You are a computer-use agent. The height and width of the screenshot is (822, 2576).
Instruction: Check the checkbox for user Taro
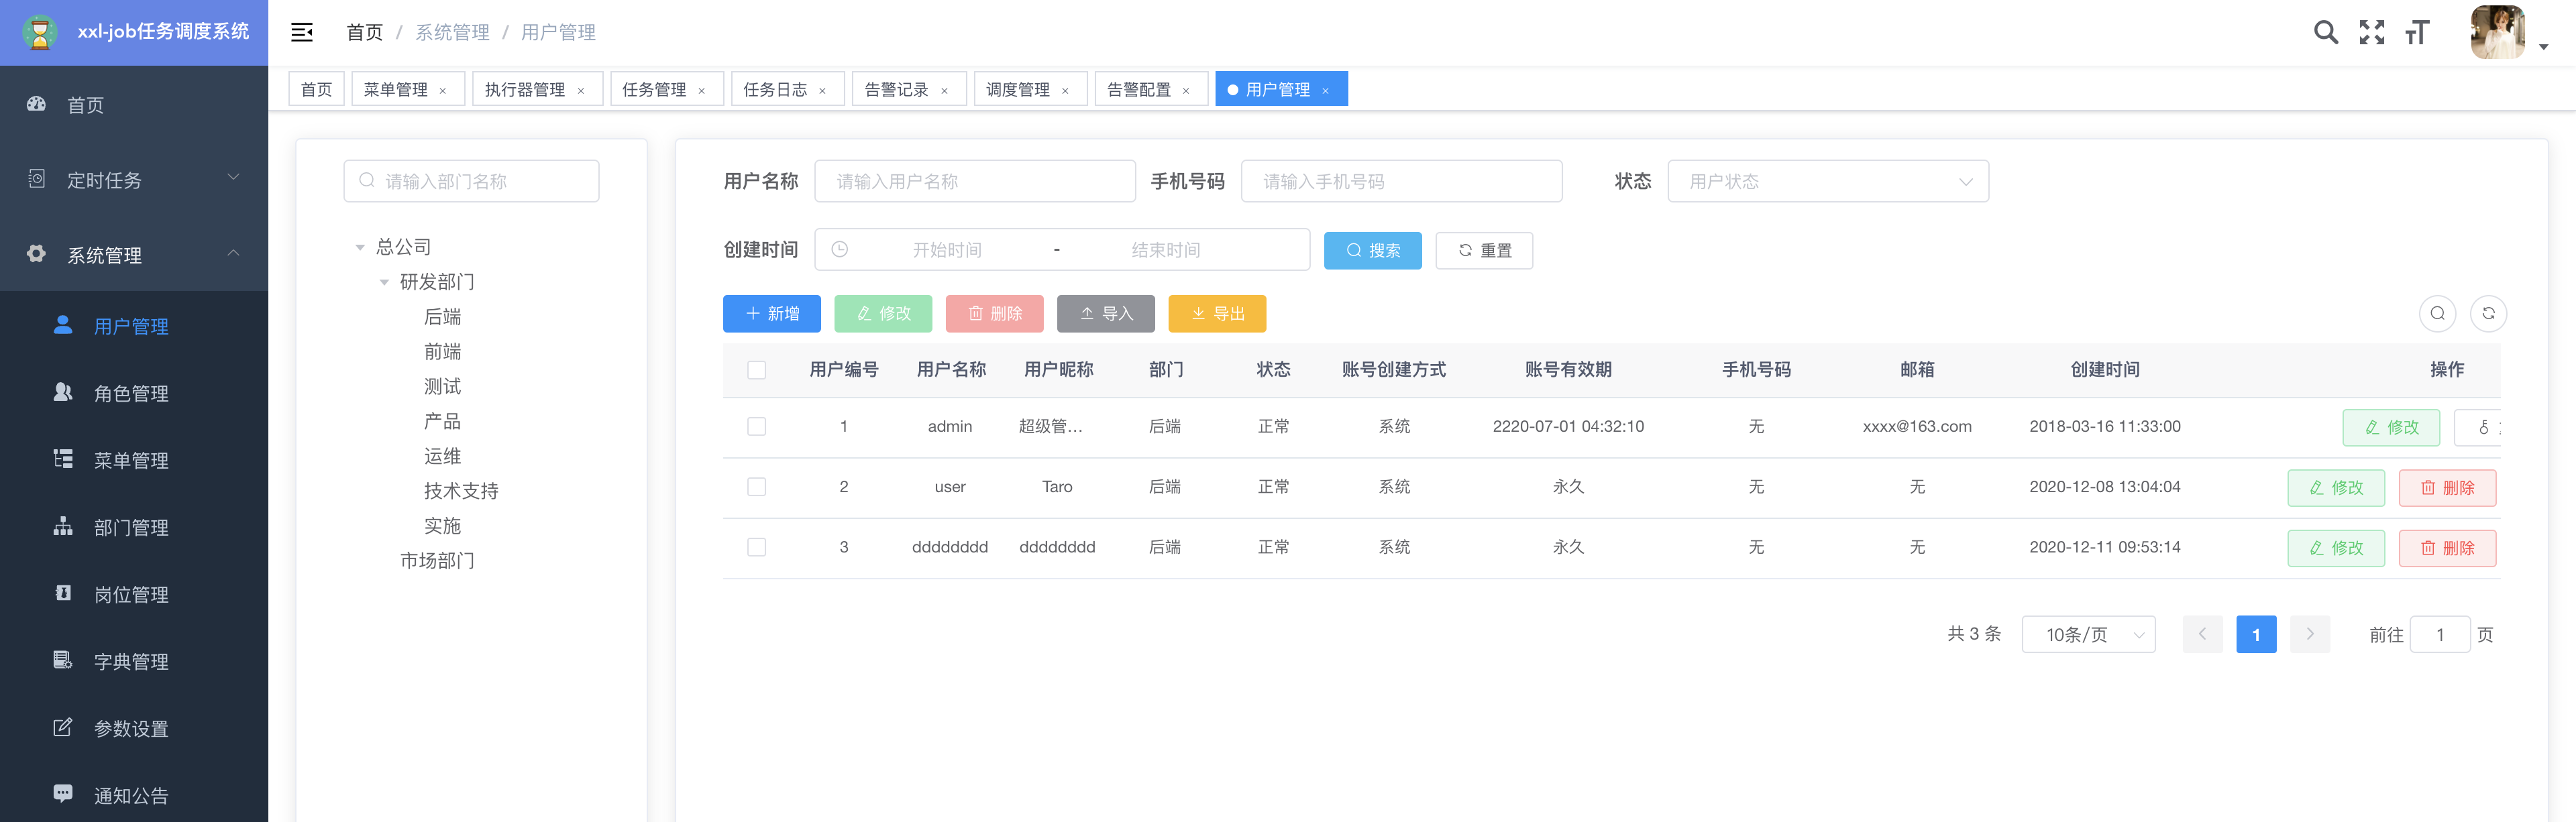click(756, 487)
